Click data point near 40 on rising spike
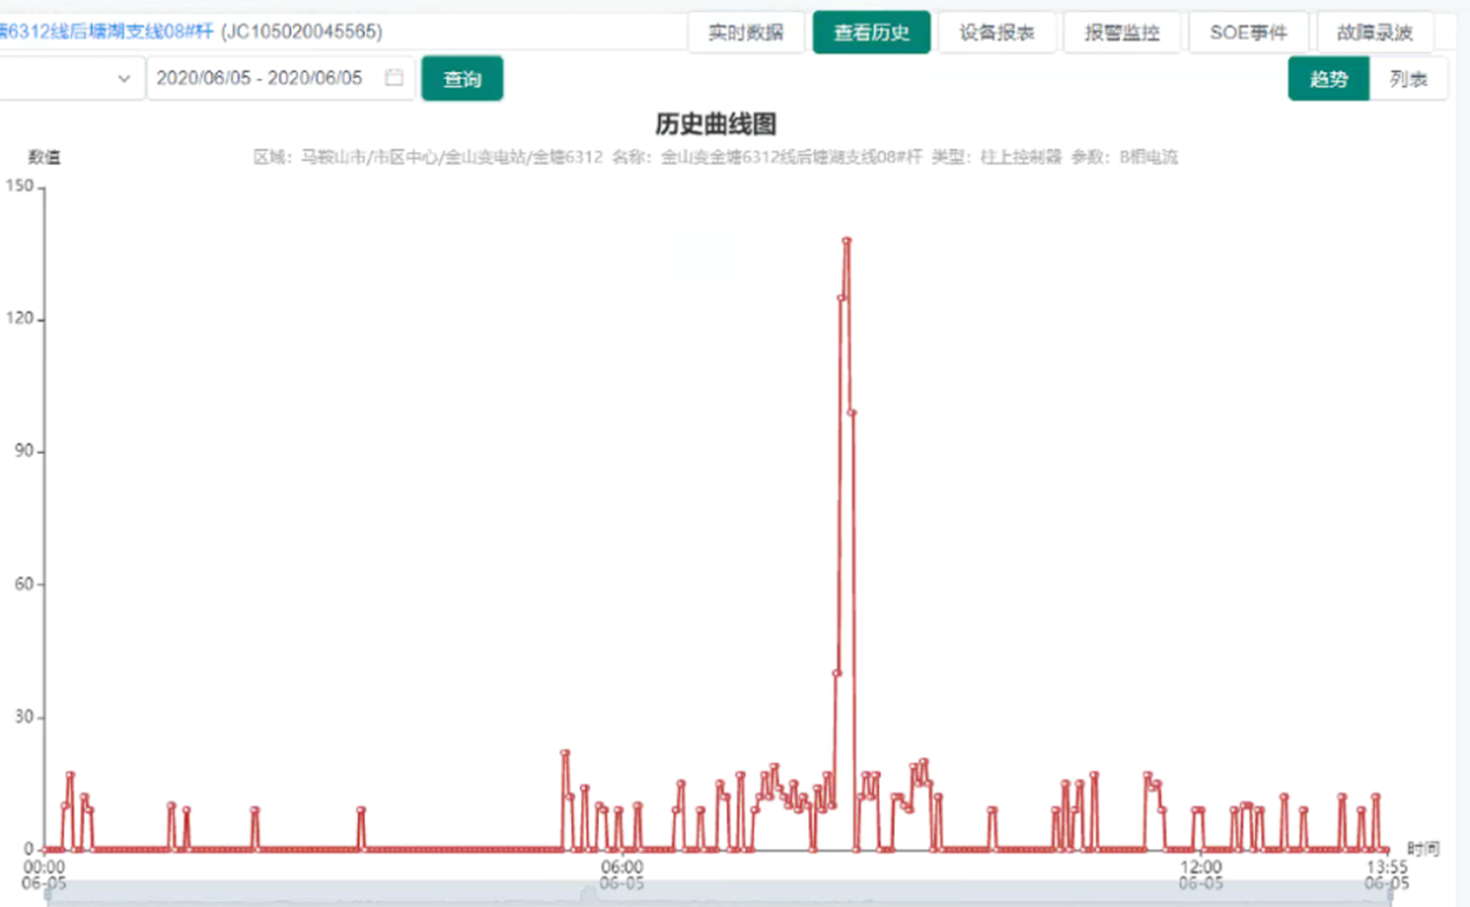 click(x=836, y=673)
